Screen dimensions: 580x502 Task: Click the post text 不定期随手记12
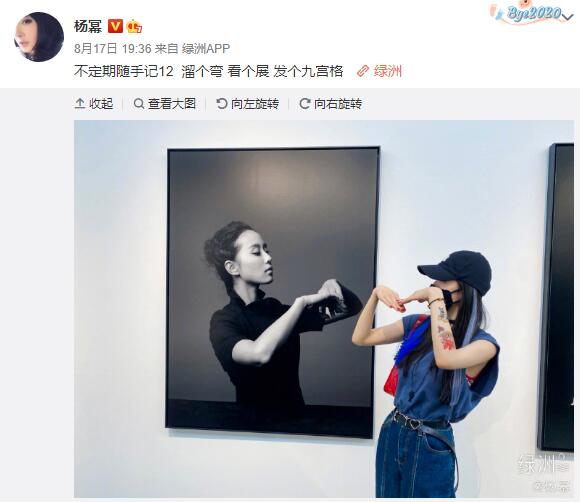coord(124,71)
